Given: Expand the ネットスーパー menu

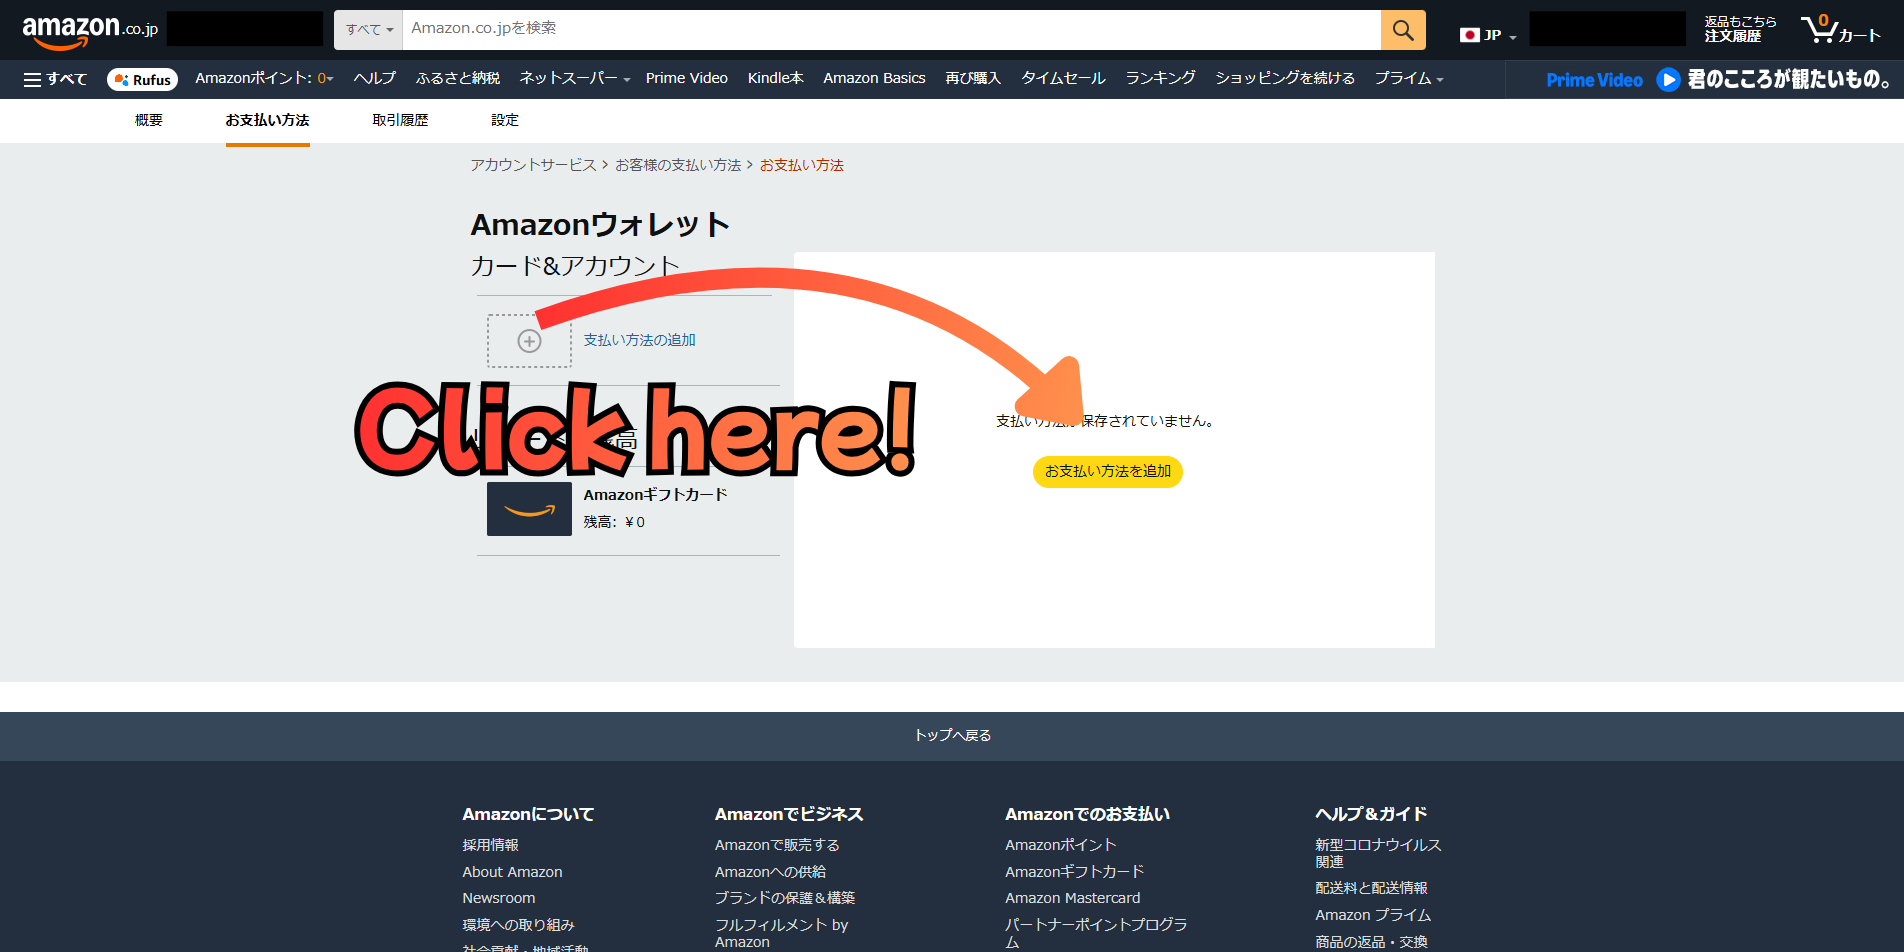Looking at the screenshot, I should pyautogui.click(x=574, y=78).
